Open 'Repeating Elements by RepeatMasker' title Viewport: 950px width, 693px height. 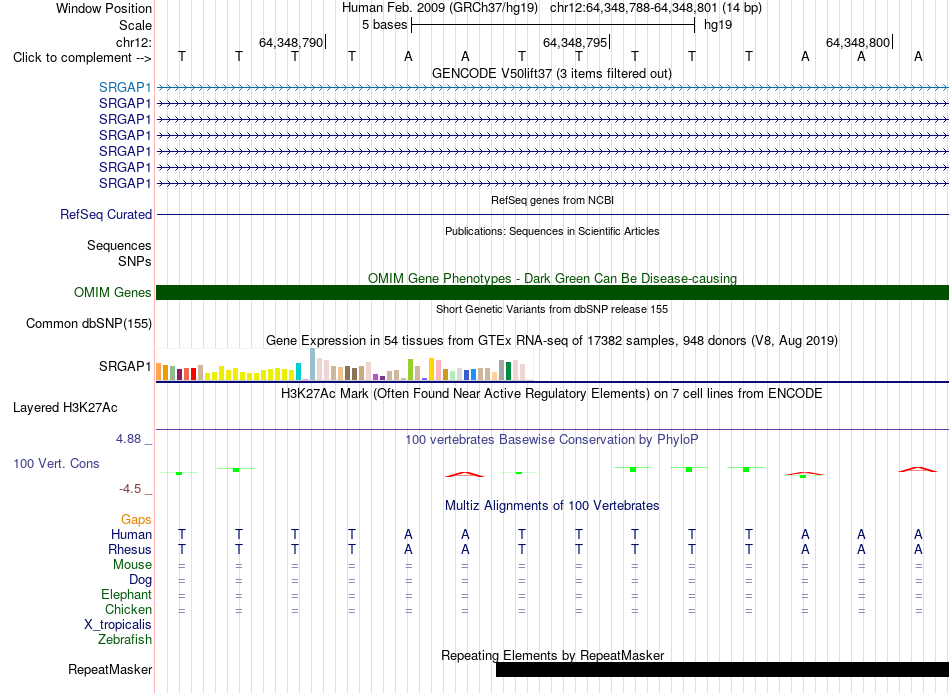552,655
